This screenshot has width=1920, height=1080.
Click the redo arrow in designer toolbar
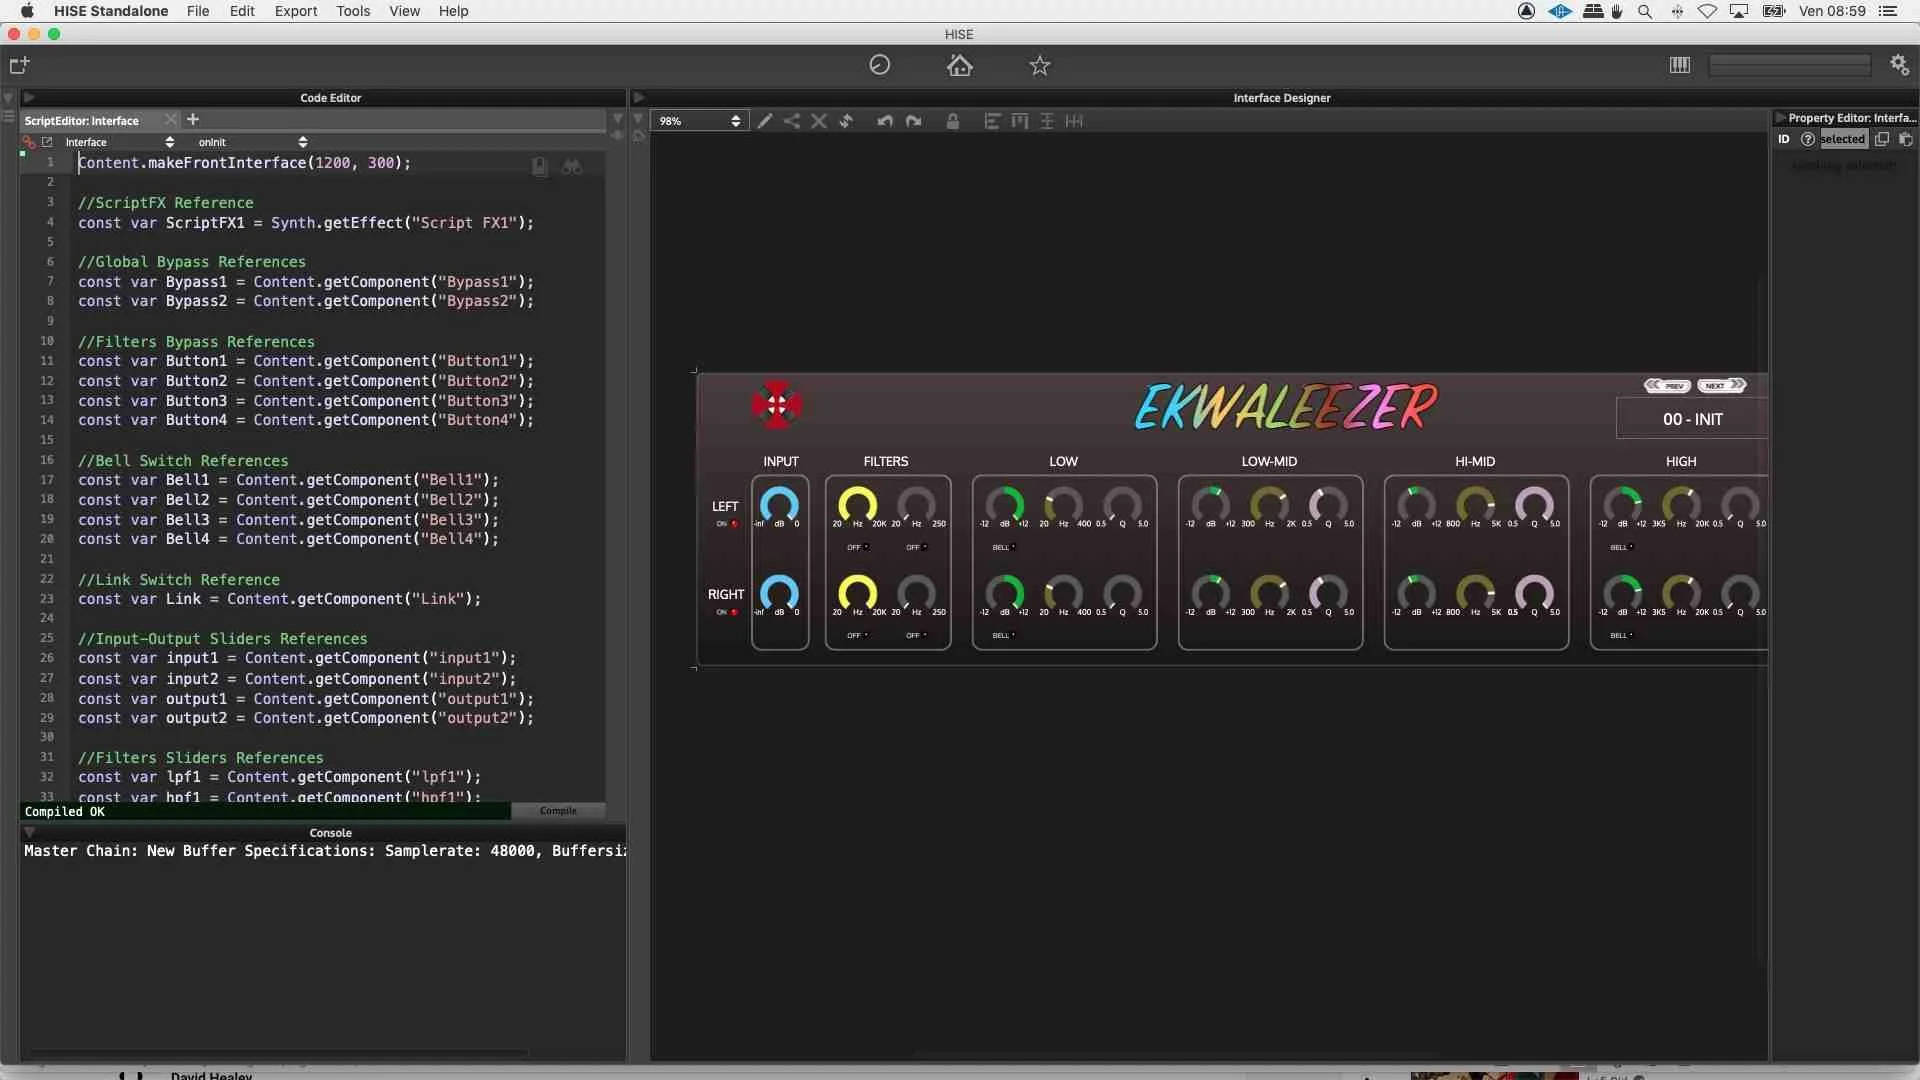[913, 121]
